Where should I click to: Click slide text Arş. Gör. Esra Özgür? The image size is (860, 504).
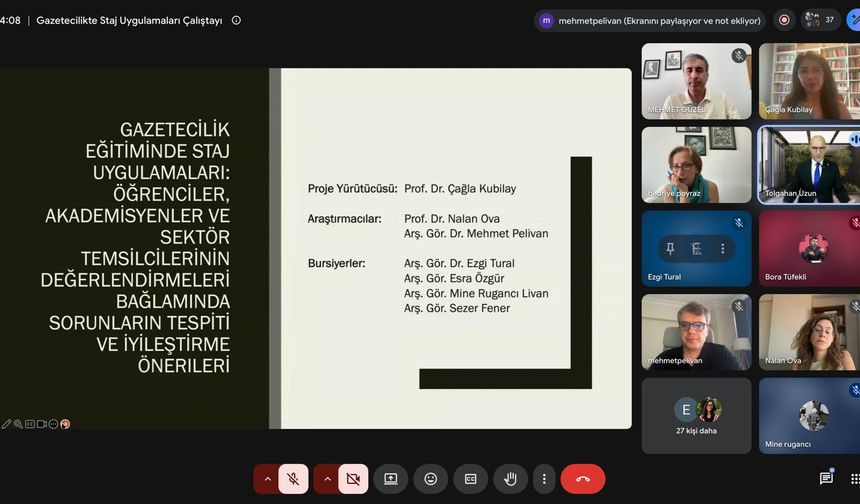454,278
